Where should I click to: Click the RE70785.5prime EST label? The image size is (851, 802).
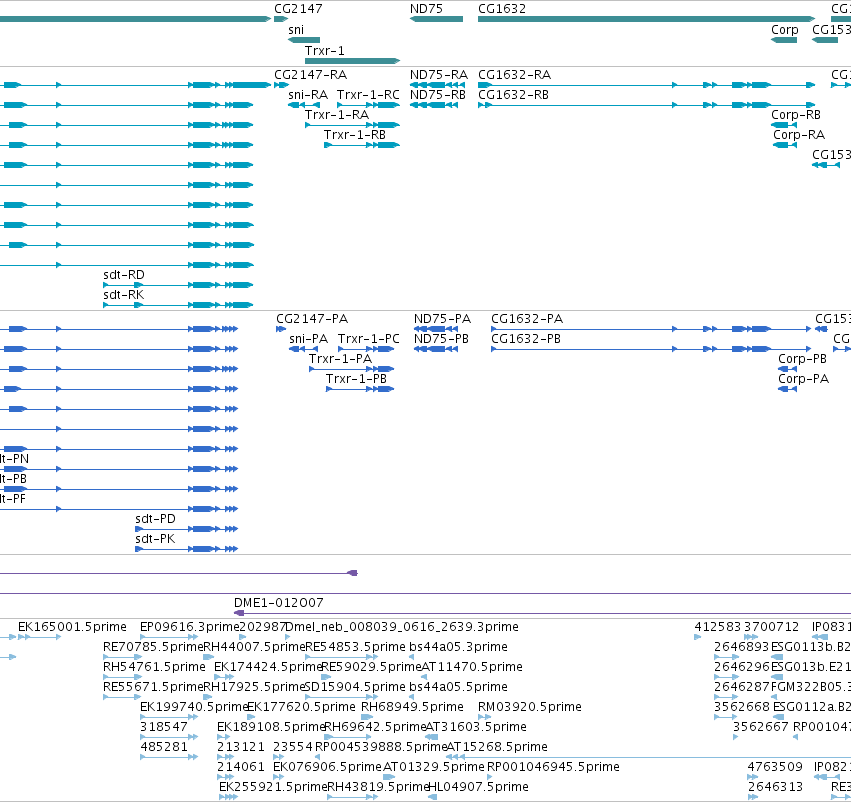(153, 647)
